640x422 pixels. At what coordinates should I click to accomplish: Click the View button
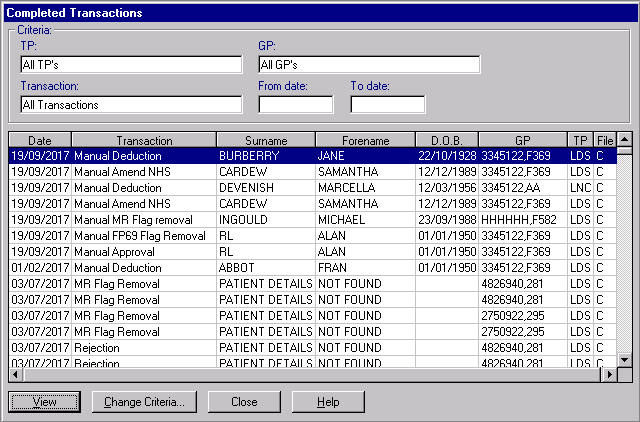(x=44, y=402)
